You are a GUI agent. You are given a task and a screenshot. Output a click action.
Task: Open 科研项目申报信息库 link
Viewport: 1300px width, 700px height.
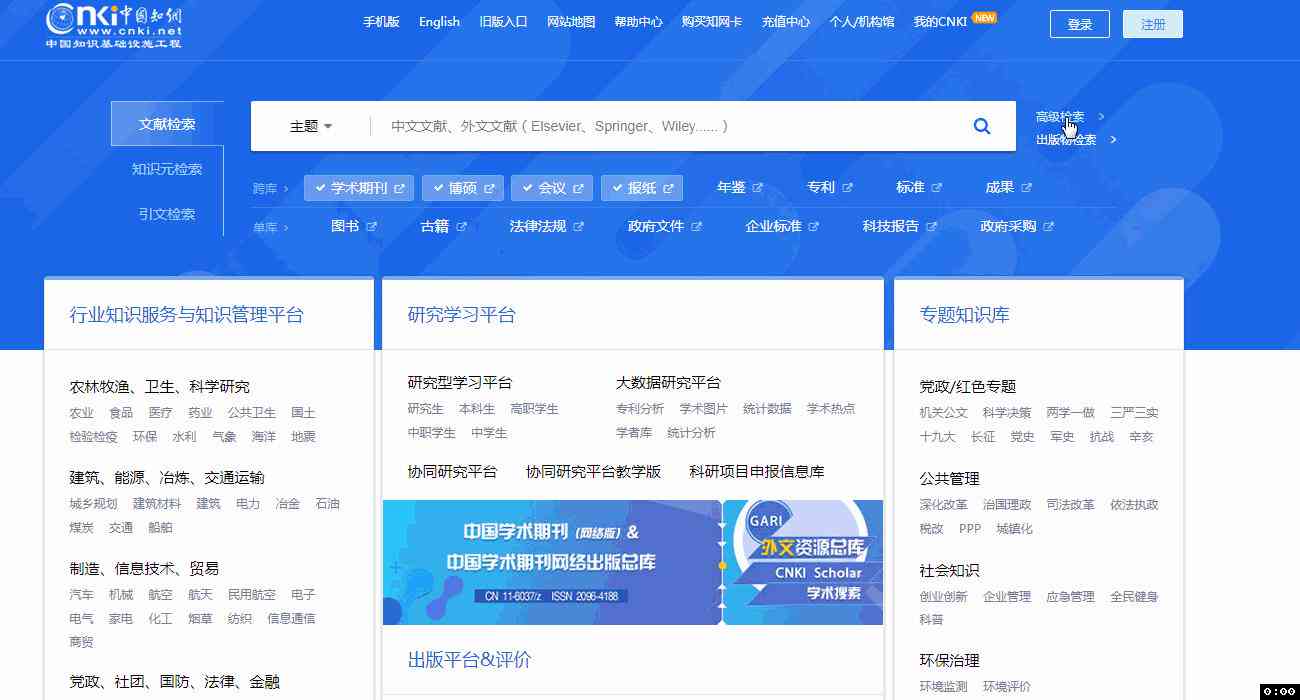tap(757, 471)
